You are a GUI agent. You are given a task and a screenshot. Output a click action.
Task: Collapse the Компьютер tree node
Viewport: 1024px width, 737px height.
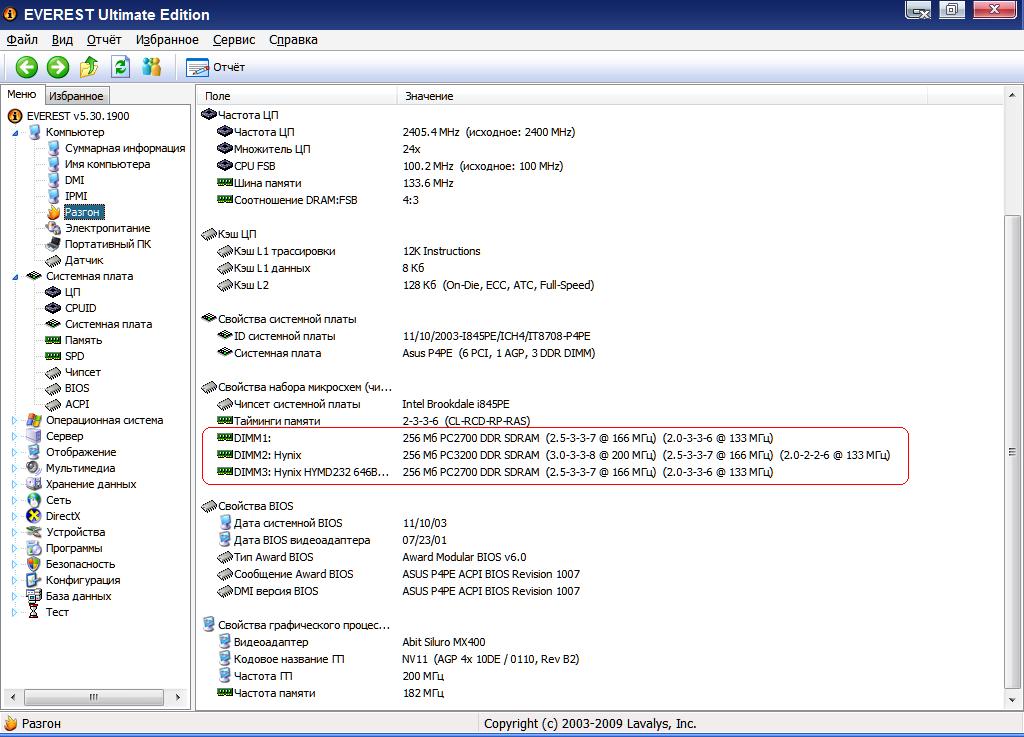15,133
